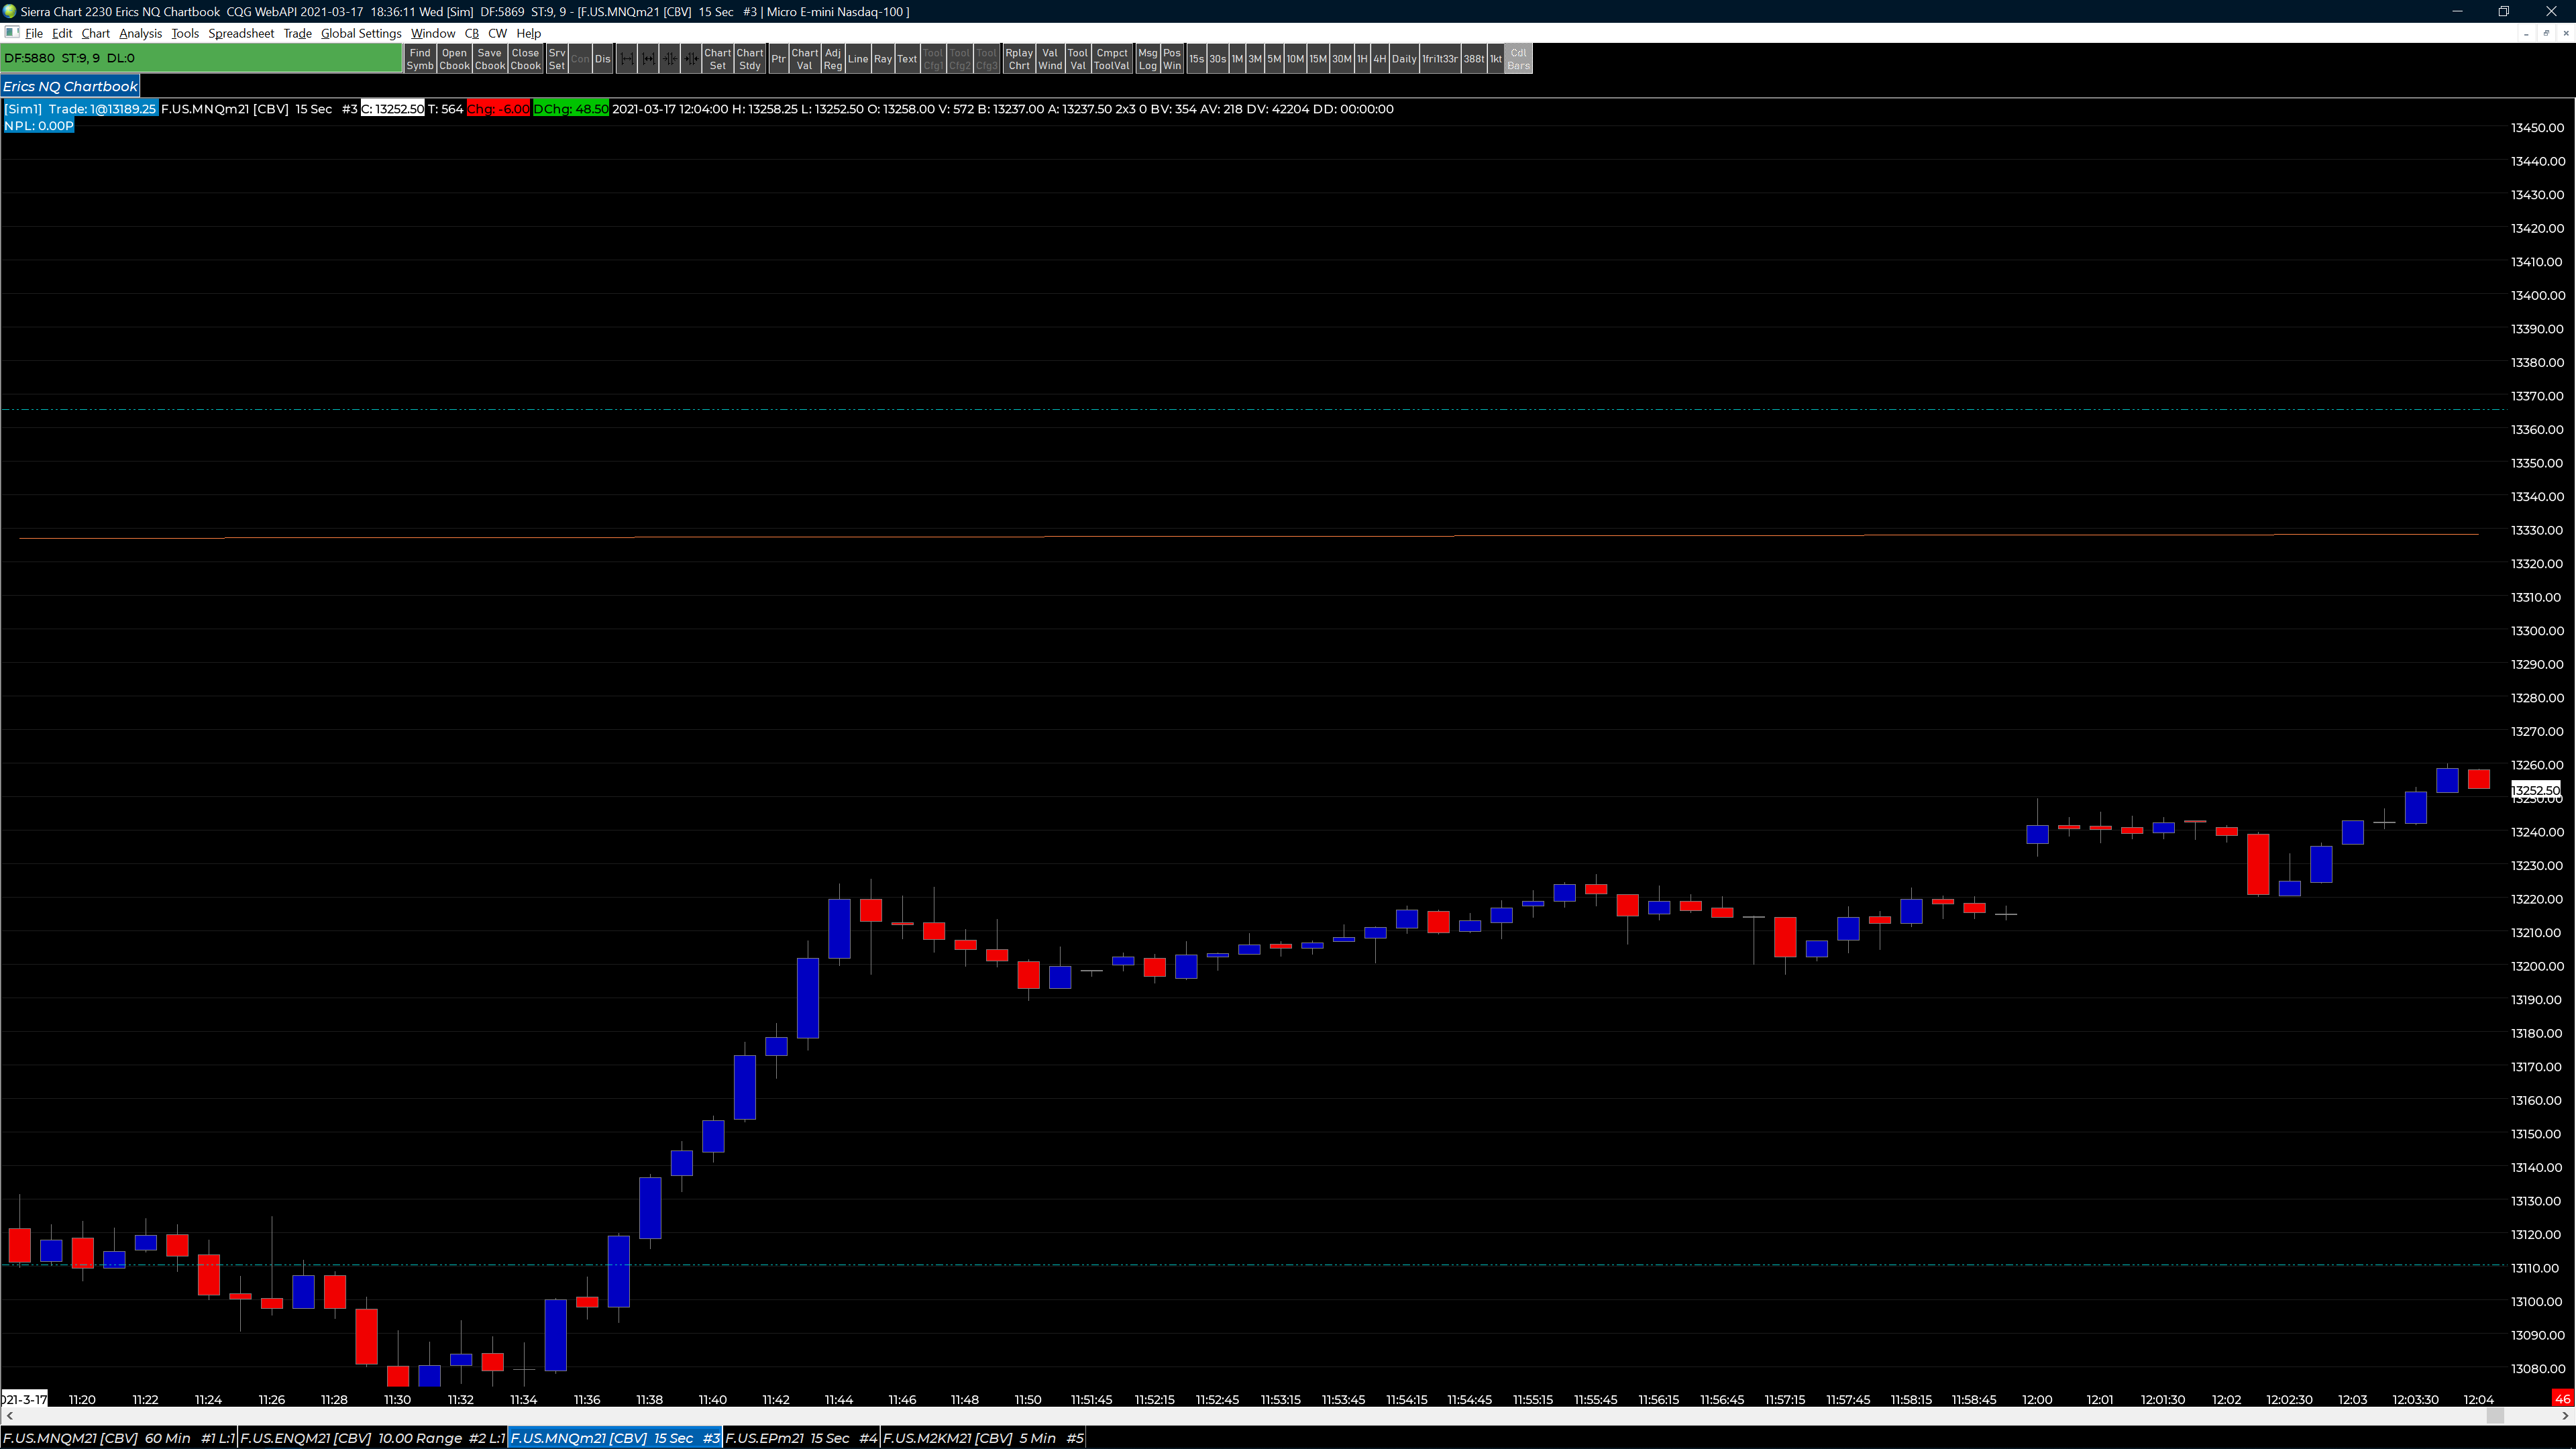Open the Replay Chart control
Screen dimensions: 2576x1449
(x=1018, y=59)
